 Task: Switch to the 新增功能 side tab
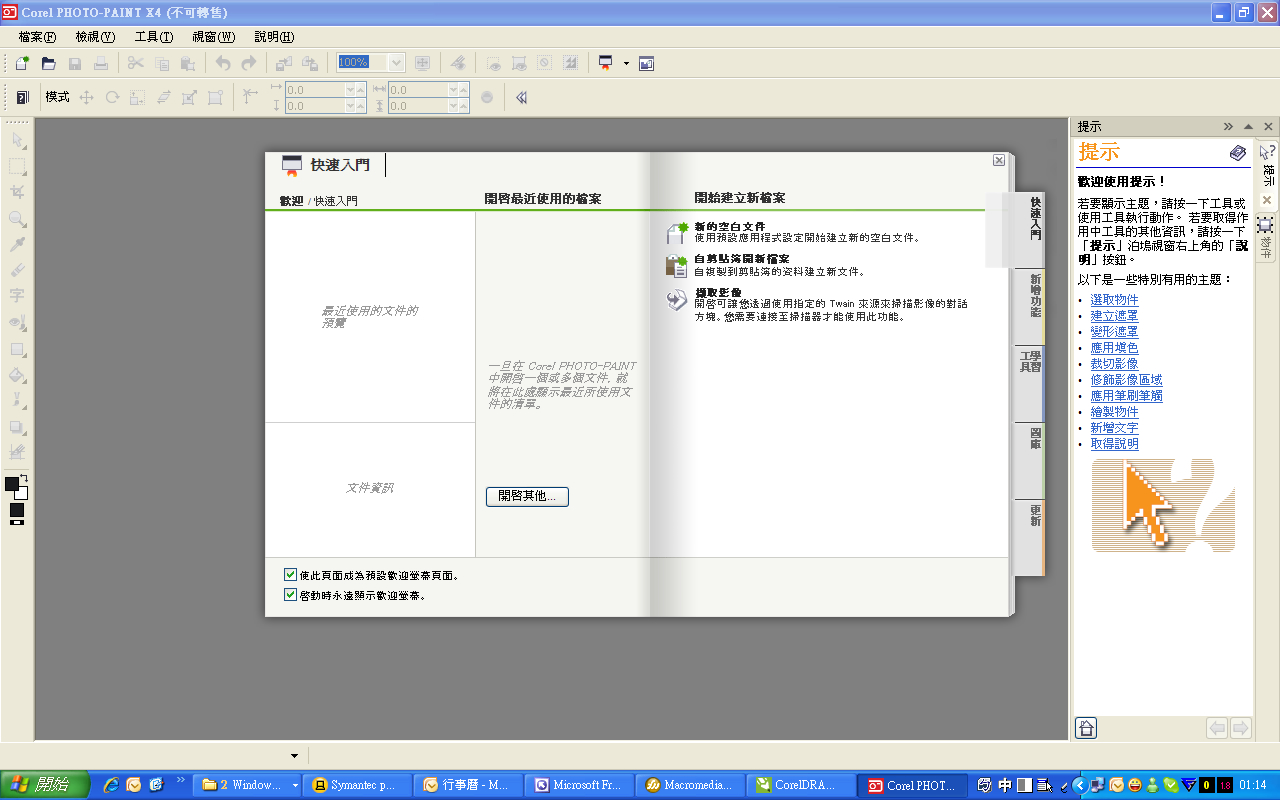click(1034, 297)
